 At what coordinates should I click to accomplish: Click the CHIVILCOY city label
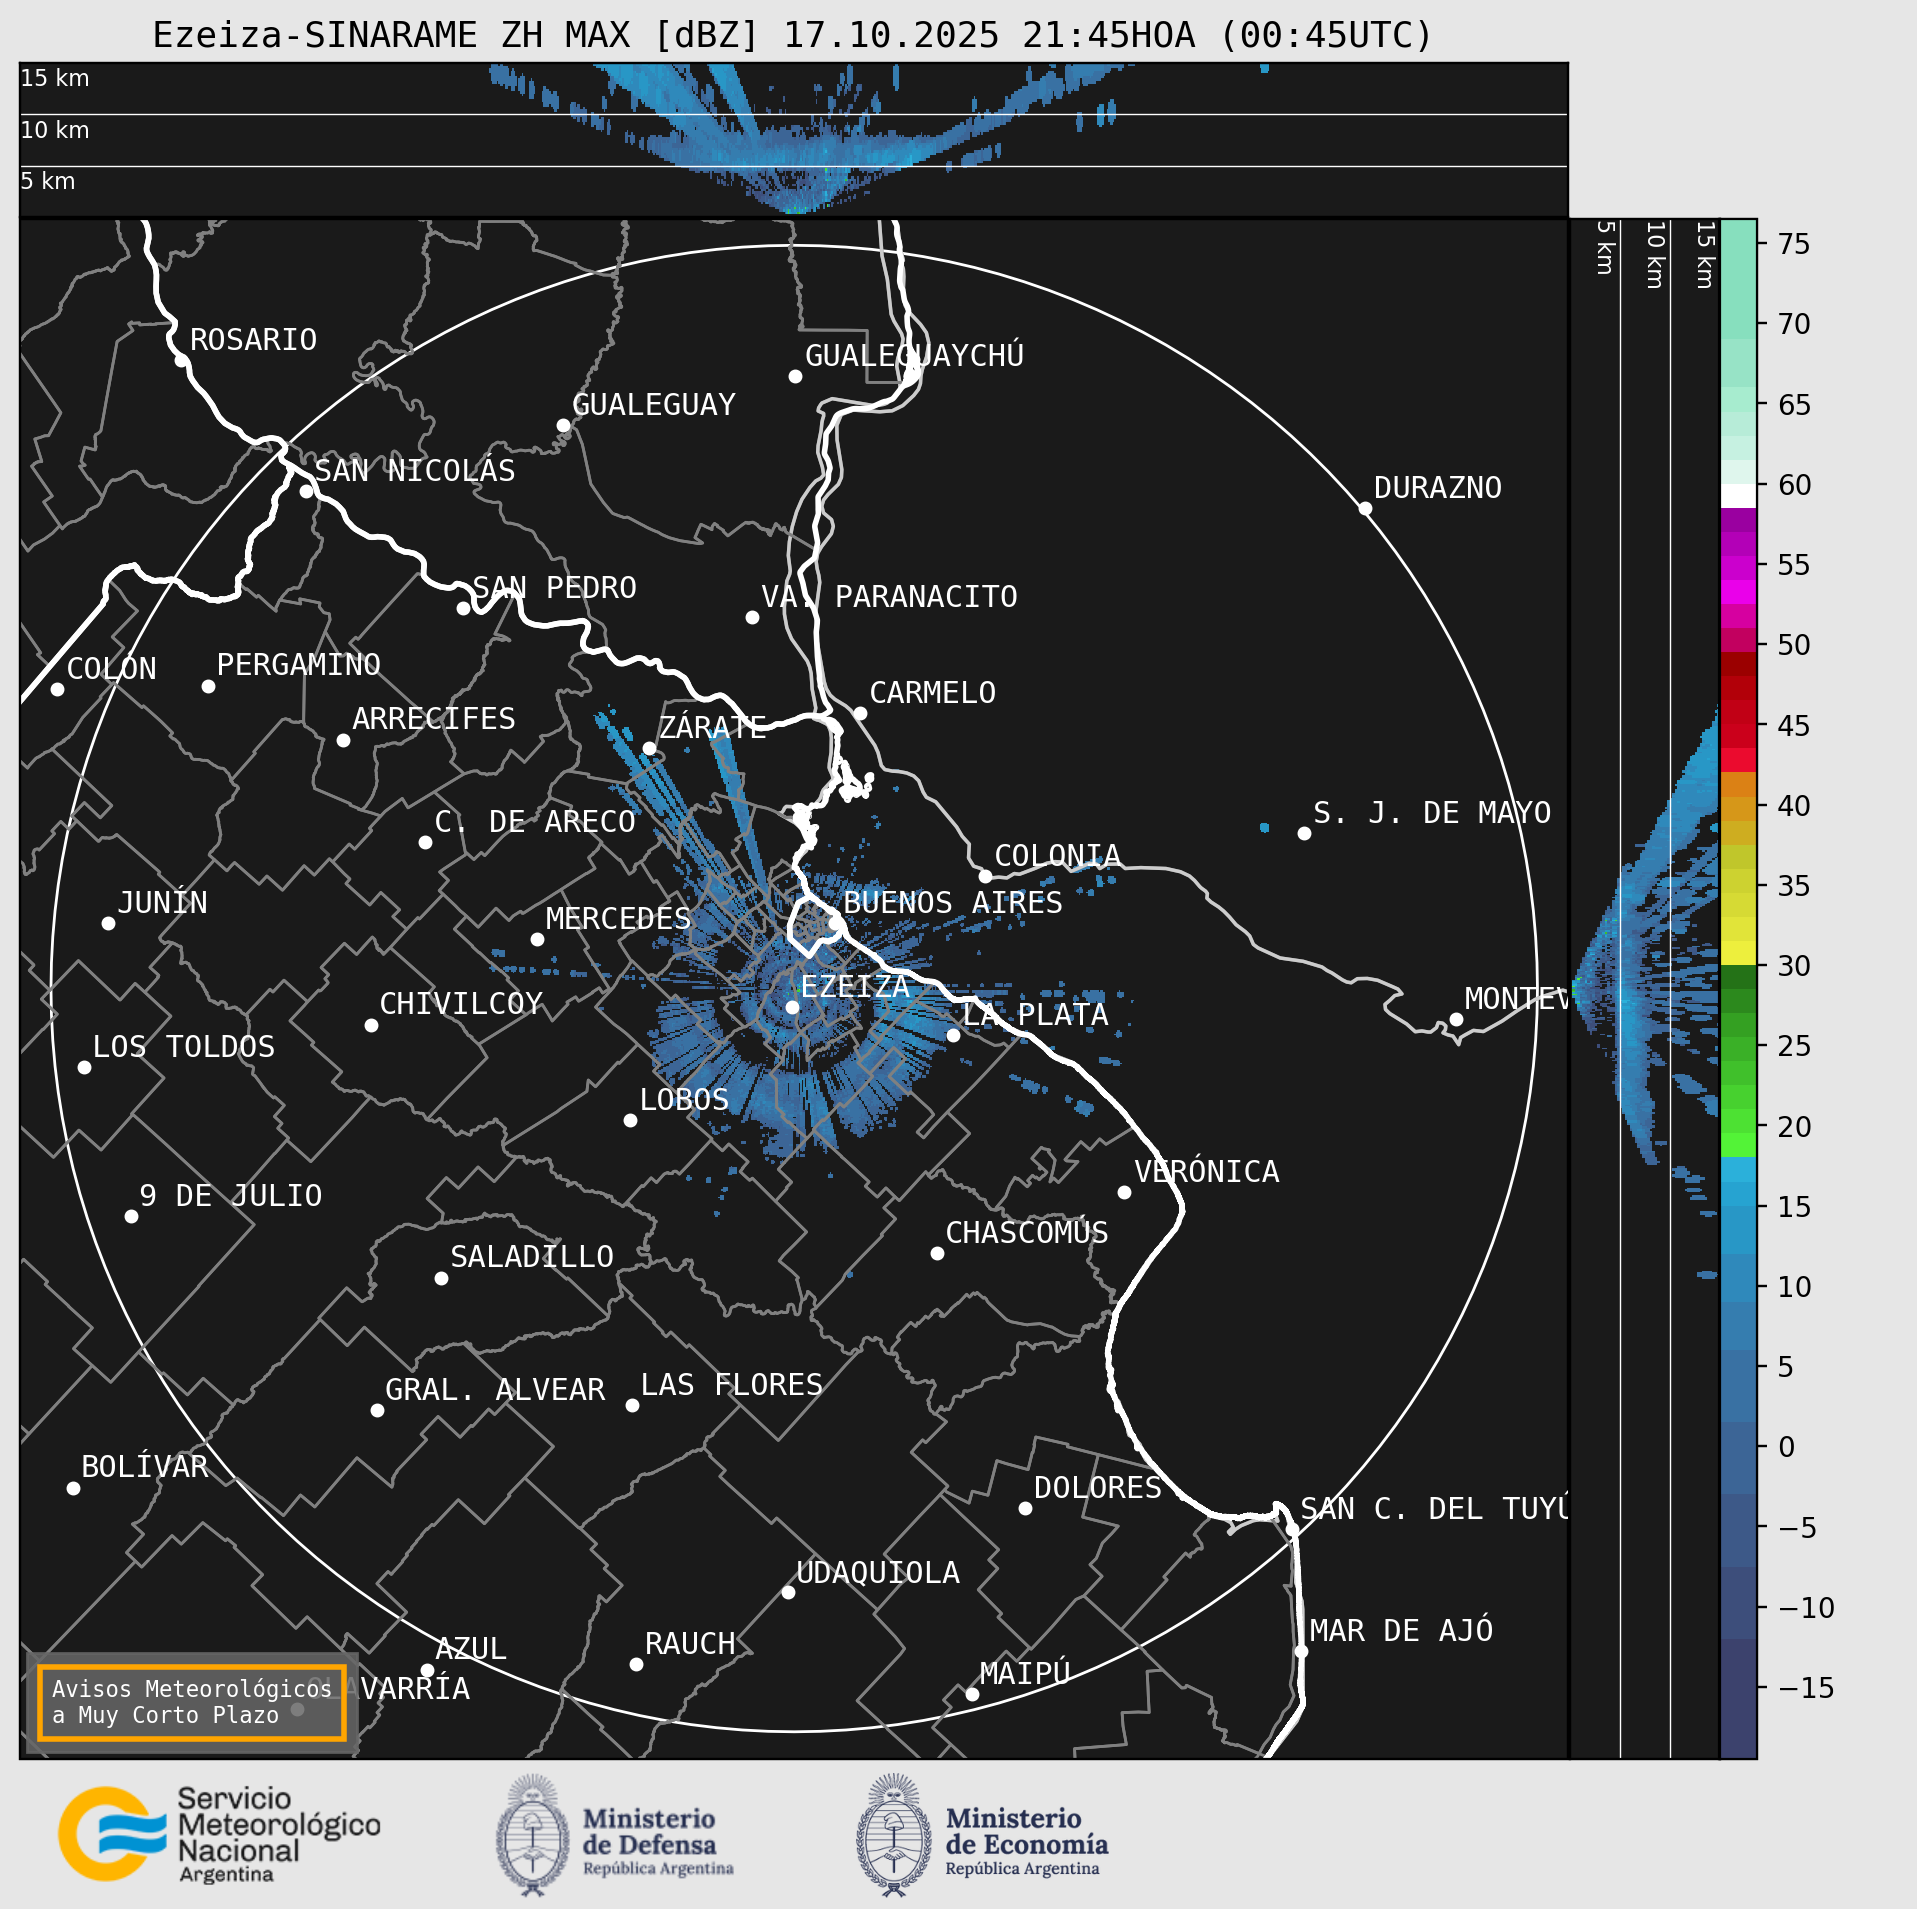coord(461,1004)
